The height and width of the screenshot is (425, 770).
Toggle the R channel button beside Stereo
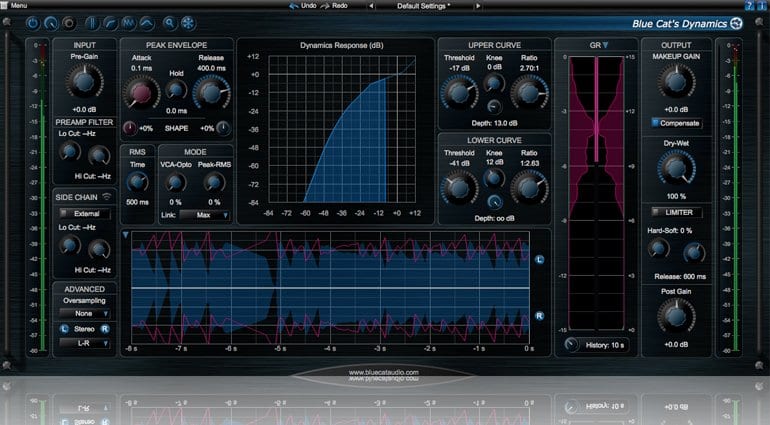pos(105,329)
